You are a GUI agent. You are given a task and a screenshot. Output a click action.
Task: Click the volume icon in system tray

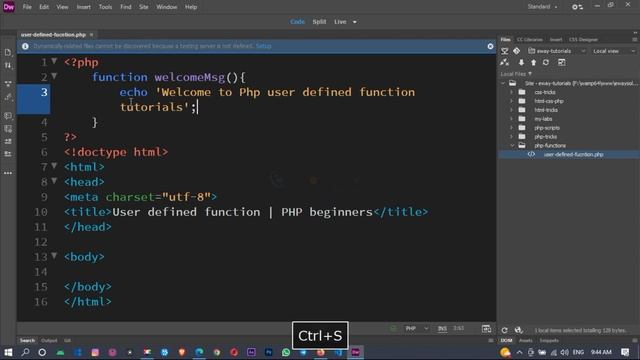coord(564,352)
